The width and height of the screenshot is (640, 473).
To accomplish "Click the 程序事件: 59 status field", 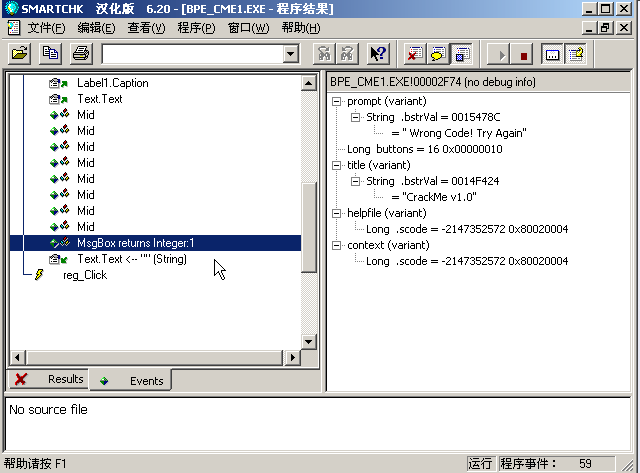I will point(556,464).
